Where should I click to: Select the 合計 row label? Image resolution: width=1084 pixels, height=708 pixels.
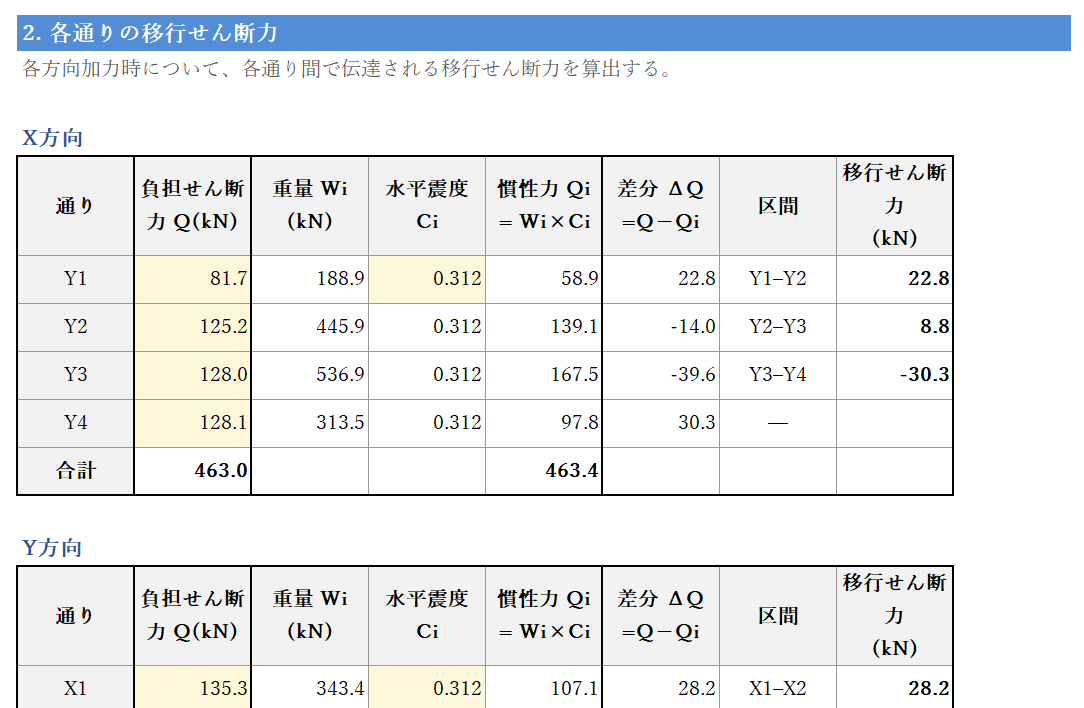coord(75,471)
